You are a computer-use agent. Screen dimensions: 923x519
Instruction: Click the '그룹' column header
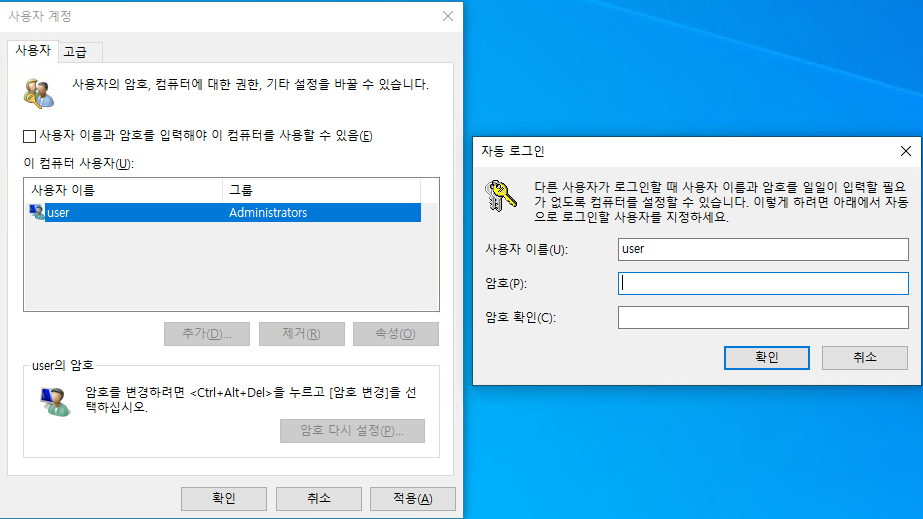321,190
